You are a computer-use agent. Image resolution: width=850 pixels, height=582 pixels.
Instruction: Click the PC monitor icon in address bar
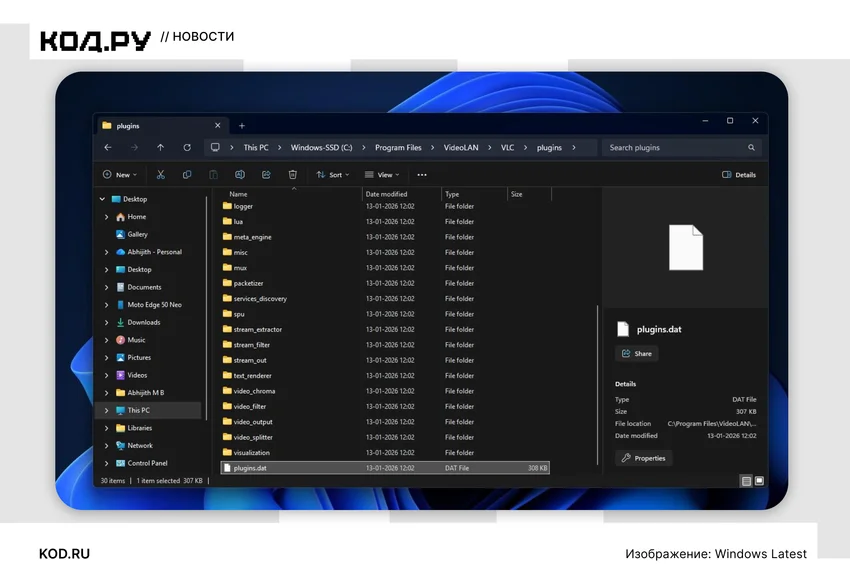pos(215,147)
